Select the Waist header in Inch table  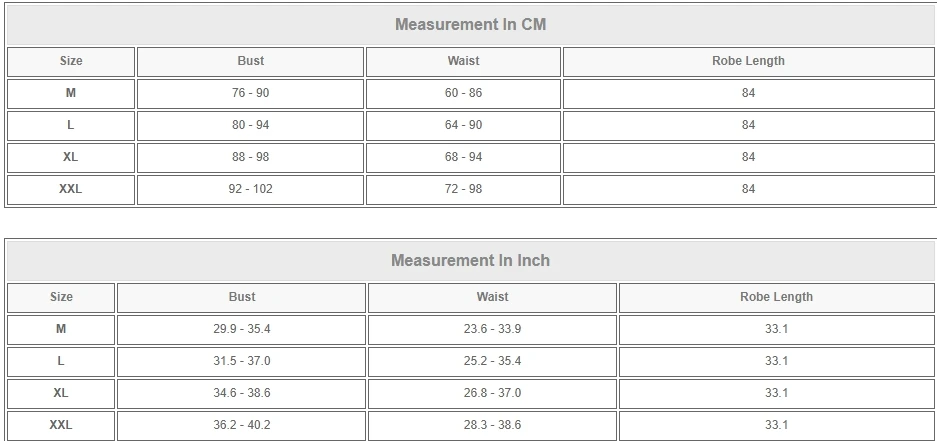[492, 297]
